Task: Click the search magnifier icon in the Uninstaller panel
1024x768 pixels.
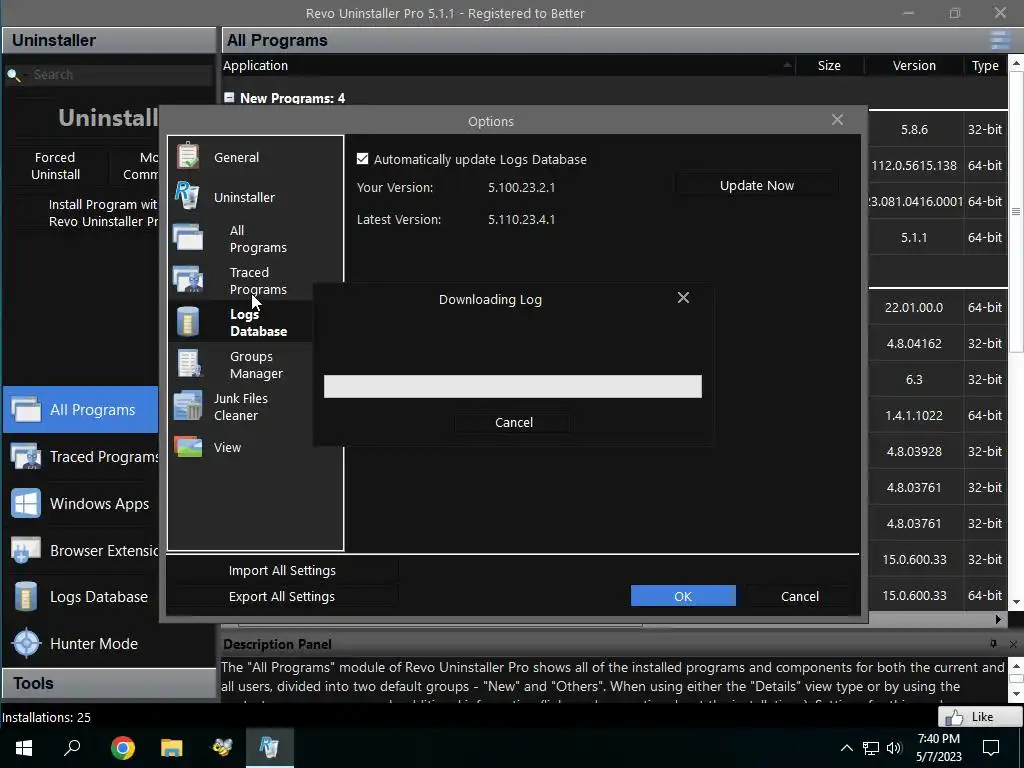Action: click(14, 75)
